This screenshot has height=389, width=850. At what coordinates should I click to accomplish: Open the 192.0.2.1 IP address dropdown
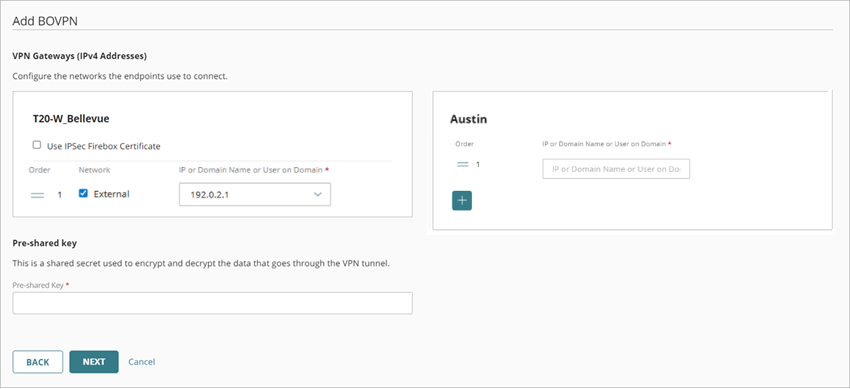pyautogui.click(x=255, y=194)
